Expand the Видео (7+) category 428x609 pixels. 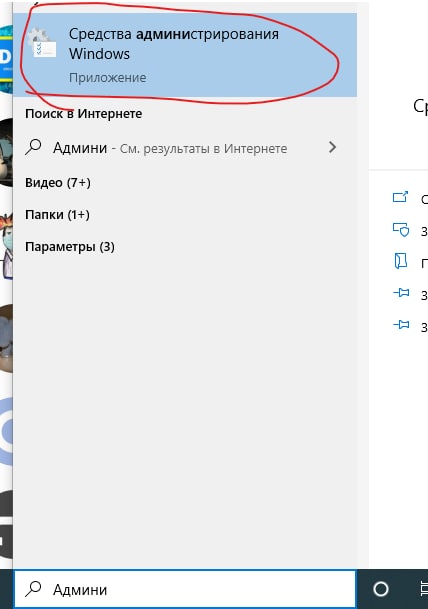pos(58,183)
